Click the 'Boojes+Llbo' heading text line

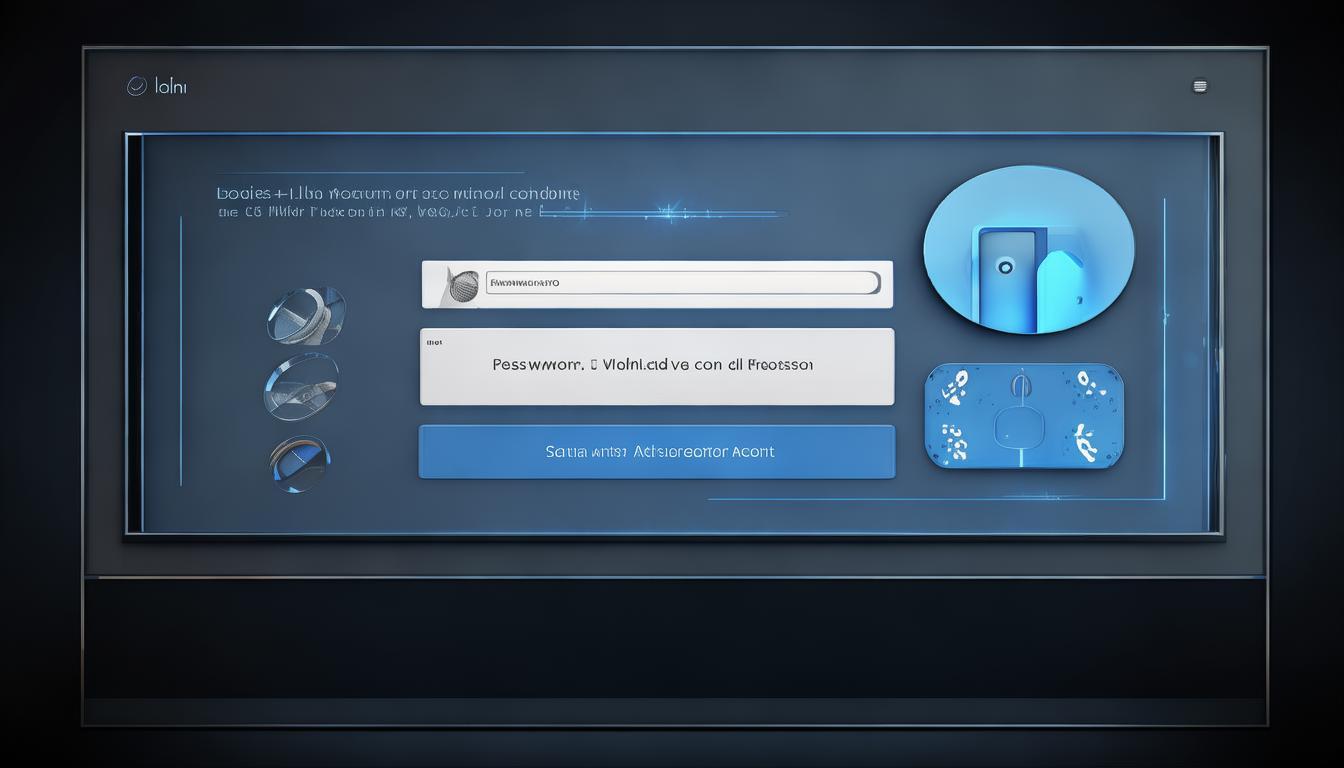coord(398,193)
